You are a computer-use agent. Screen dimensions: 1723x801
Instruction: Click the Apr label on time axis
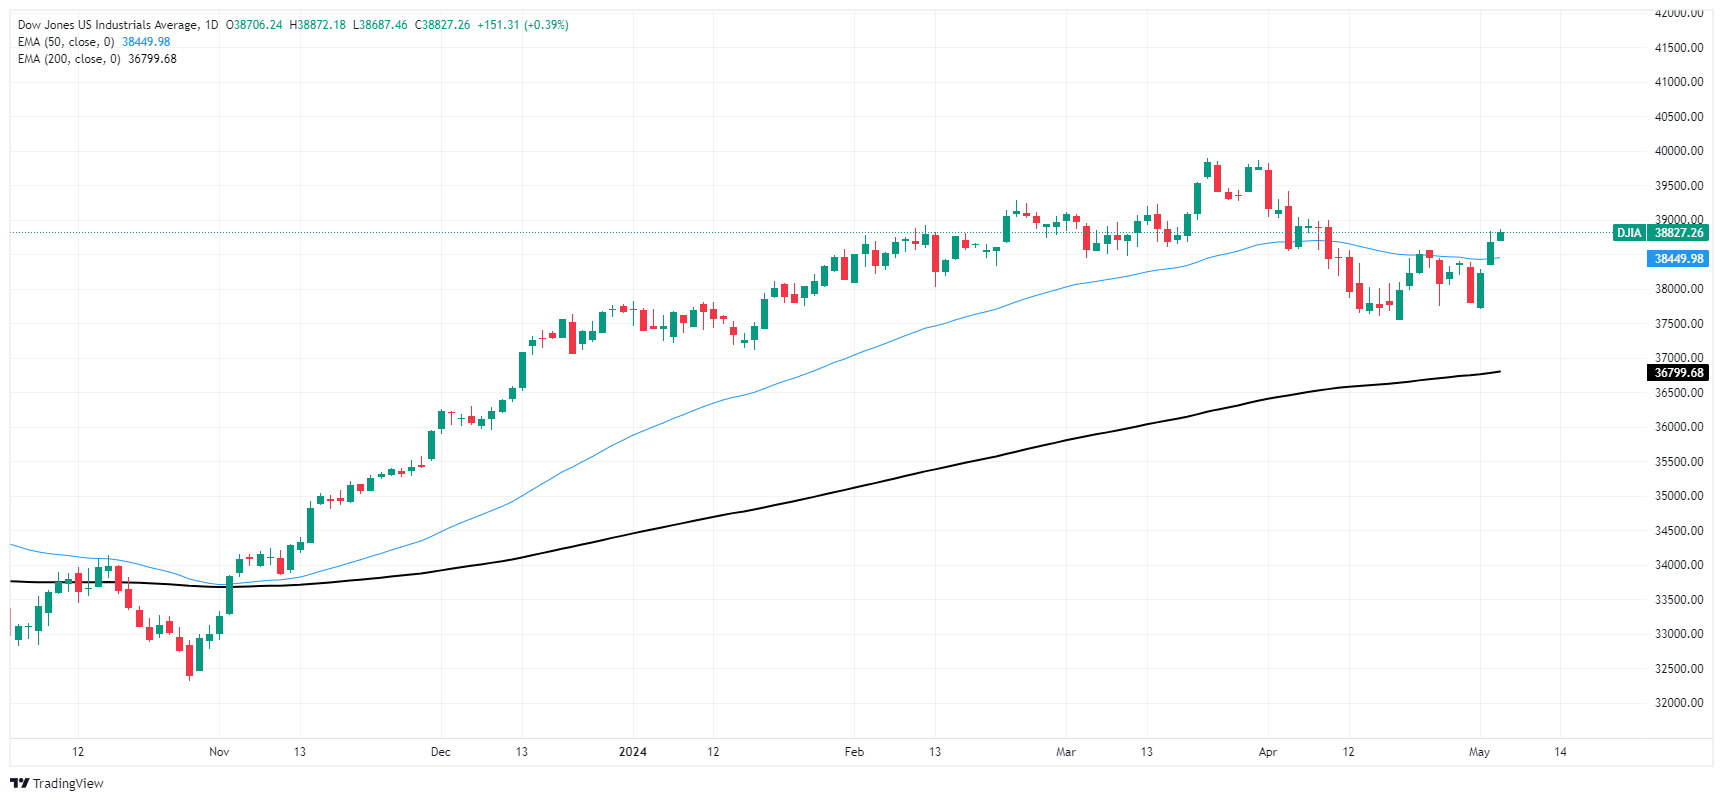pyautogui.click(x=1268, y=752)
